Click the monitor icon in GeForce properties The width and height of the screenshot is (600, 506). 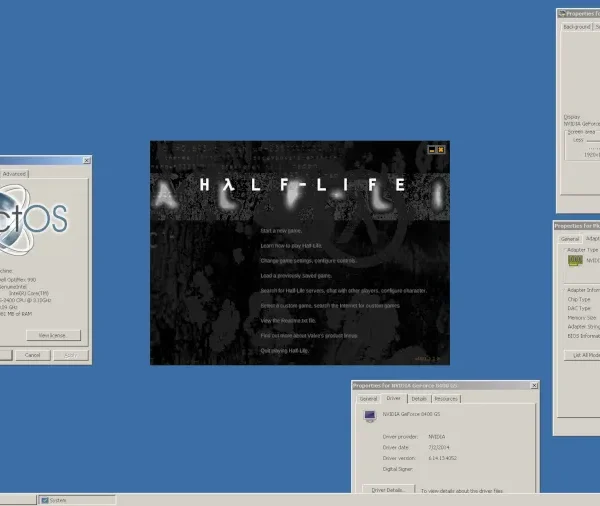coord(370,416)
